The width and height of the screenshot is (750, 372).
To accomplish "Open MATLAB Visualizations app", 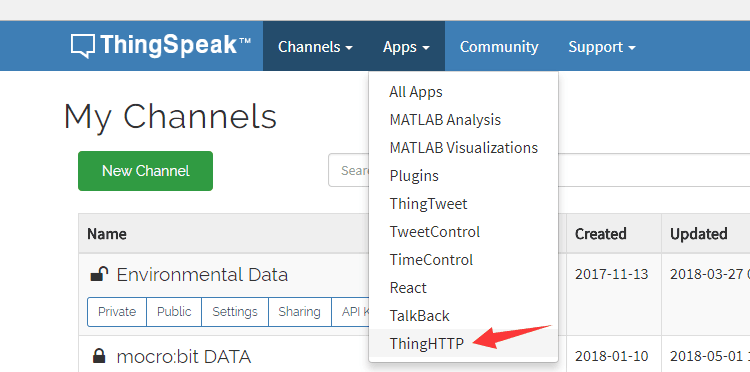I will pos(463,148).
